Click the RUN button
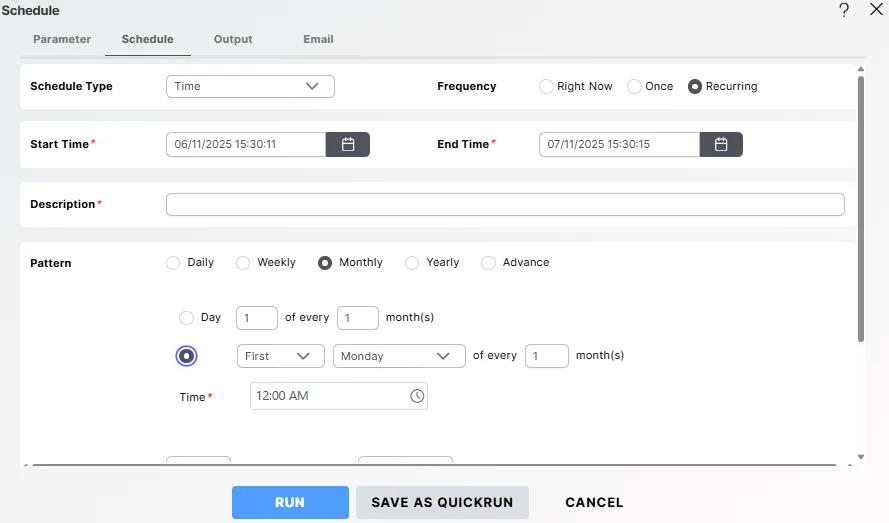This screenshot has width=889, height=523. pos(290,503)
